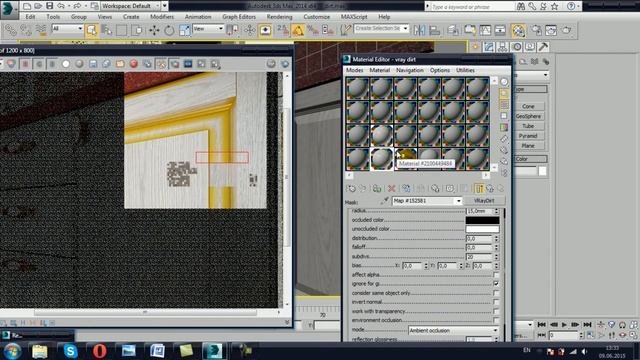Enable the environment occlusion checkbox
This screenshot has height=360, width=640.
(496, 320)
